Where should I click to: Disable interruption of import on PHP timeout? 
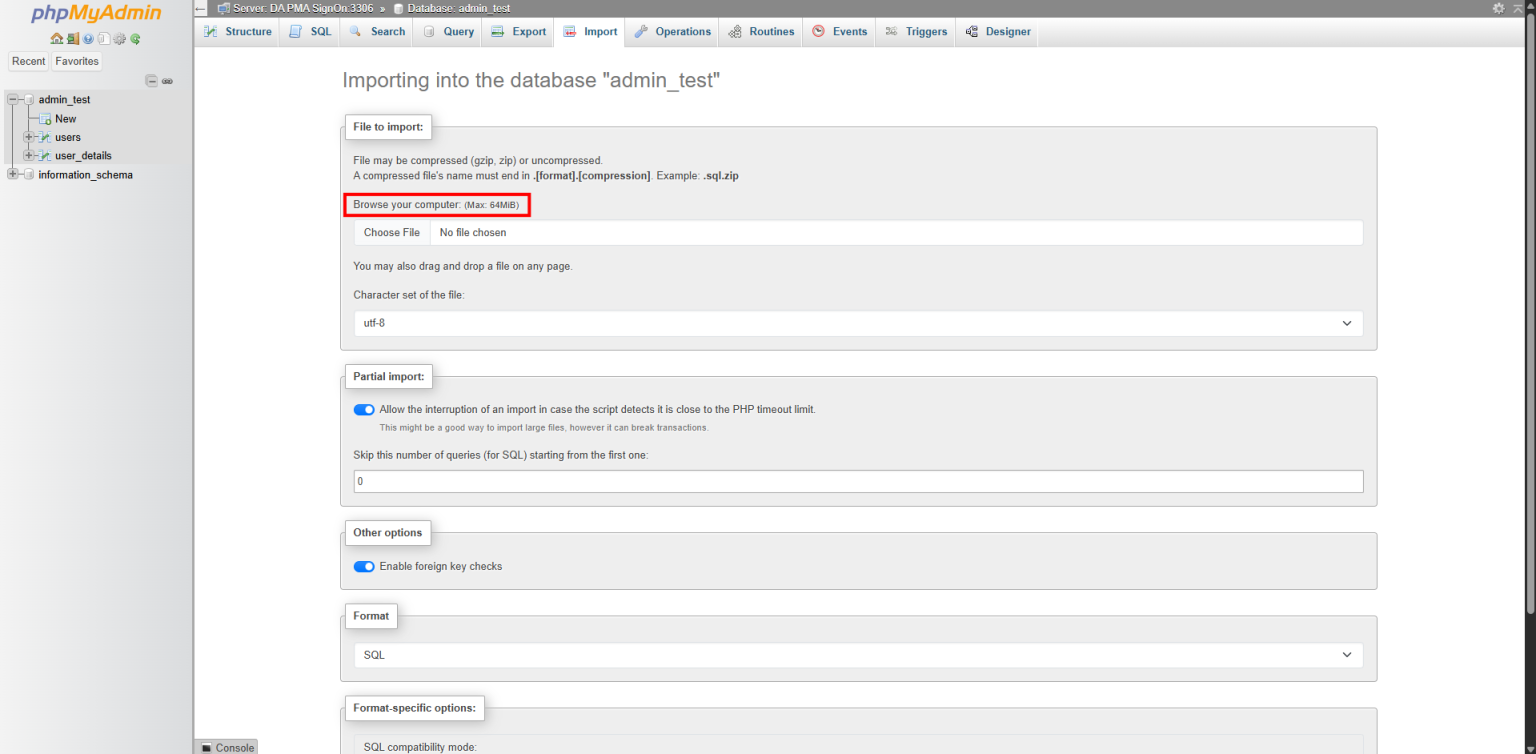[363, 409]
